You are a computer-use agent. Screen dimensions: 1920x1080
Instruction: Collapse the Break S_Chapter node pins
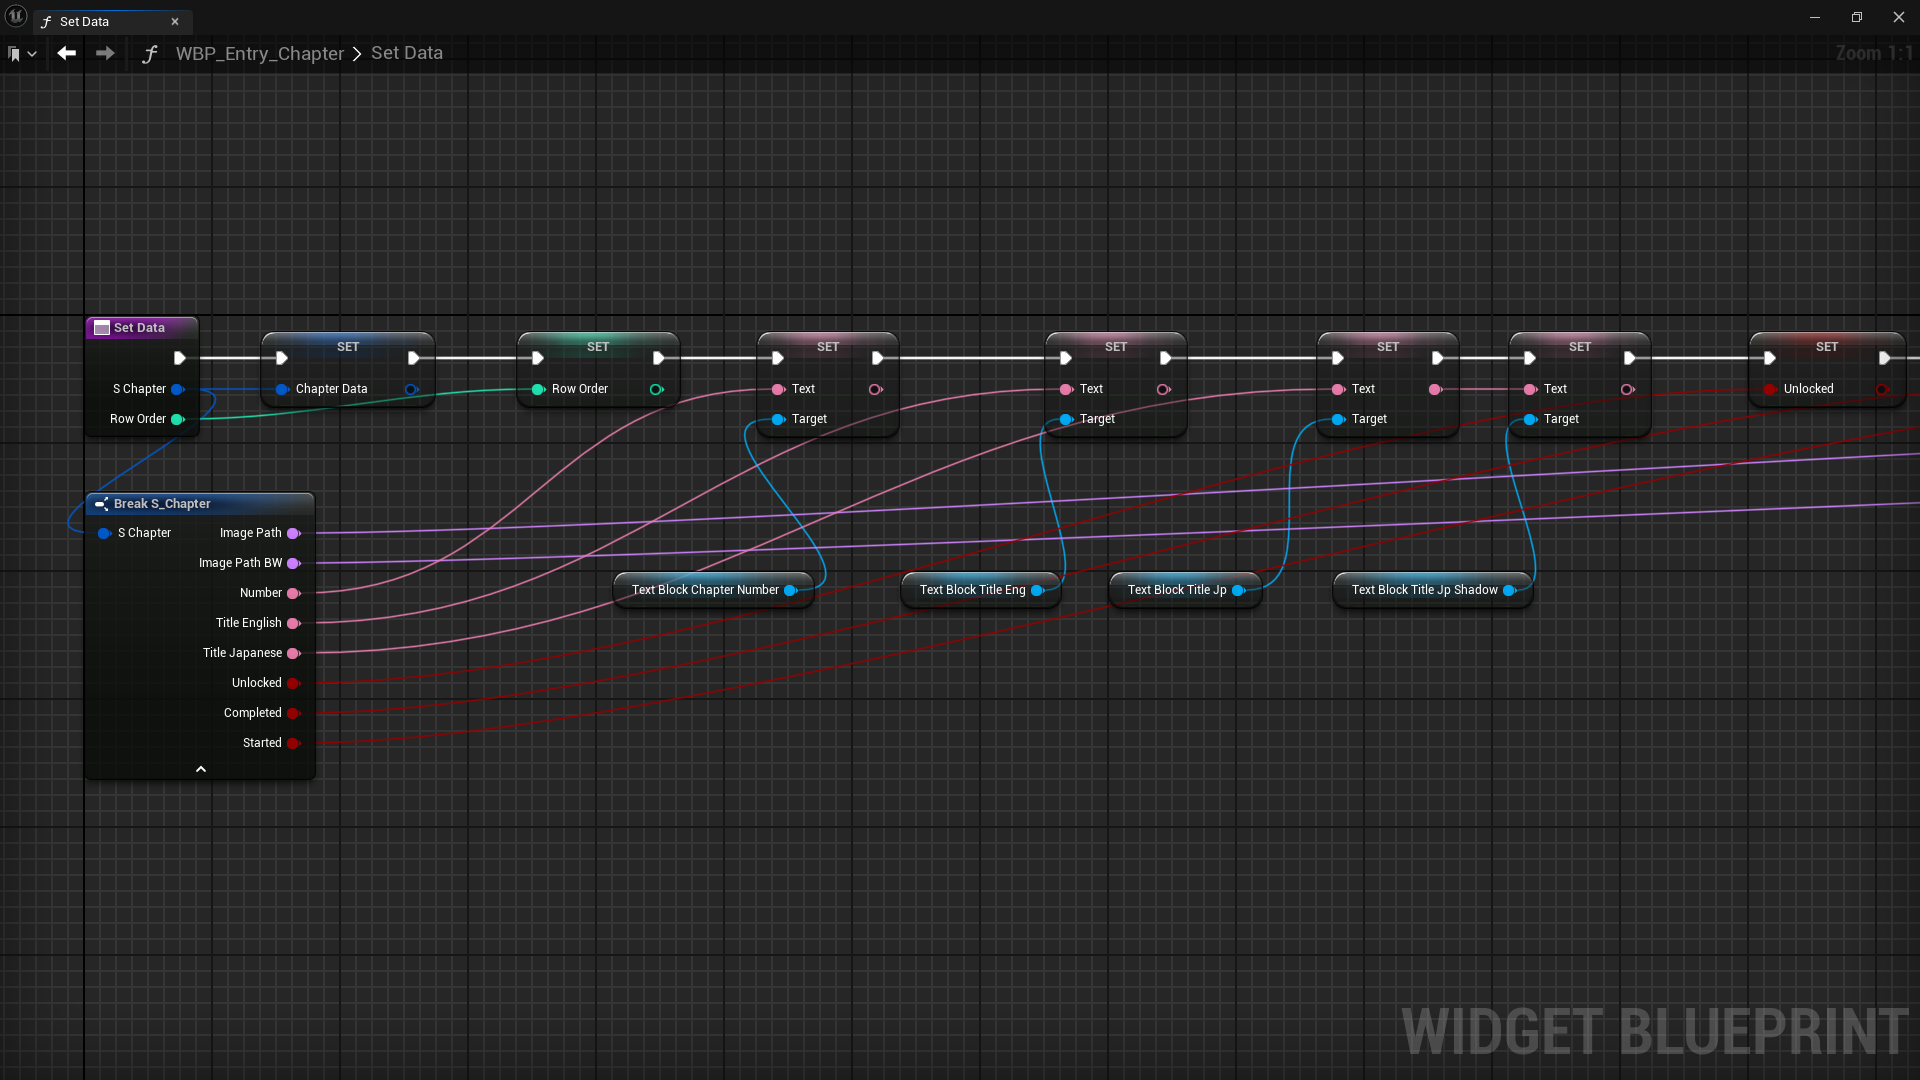coord(200,769)
